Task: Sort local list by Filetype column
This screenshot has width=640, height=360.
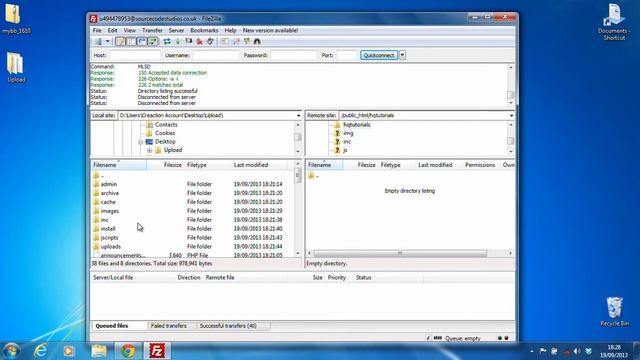Action: pos(197,165)
